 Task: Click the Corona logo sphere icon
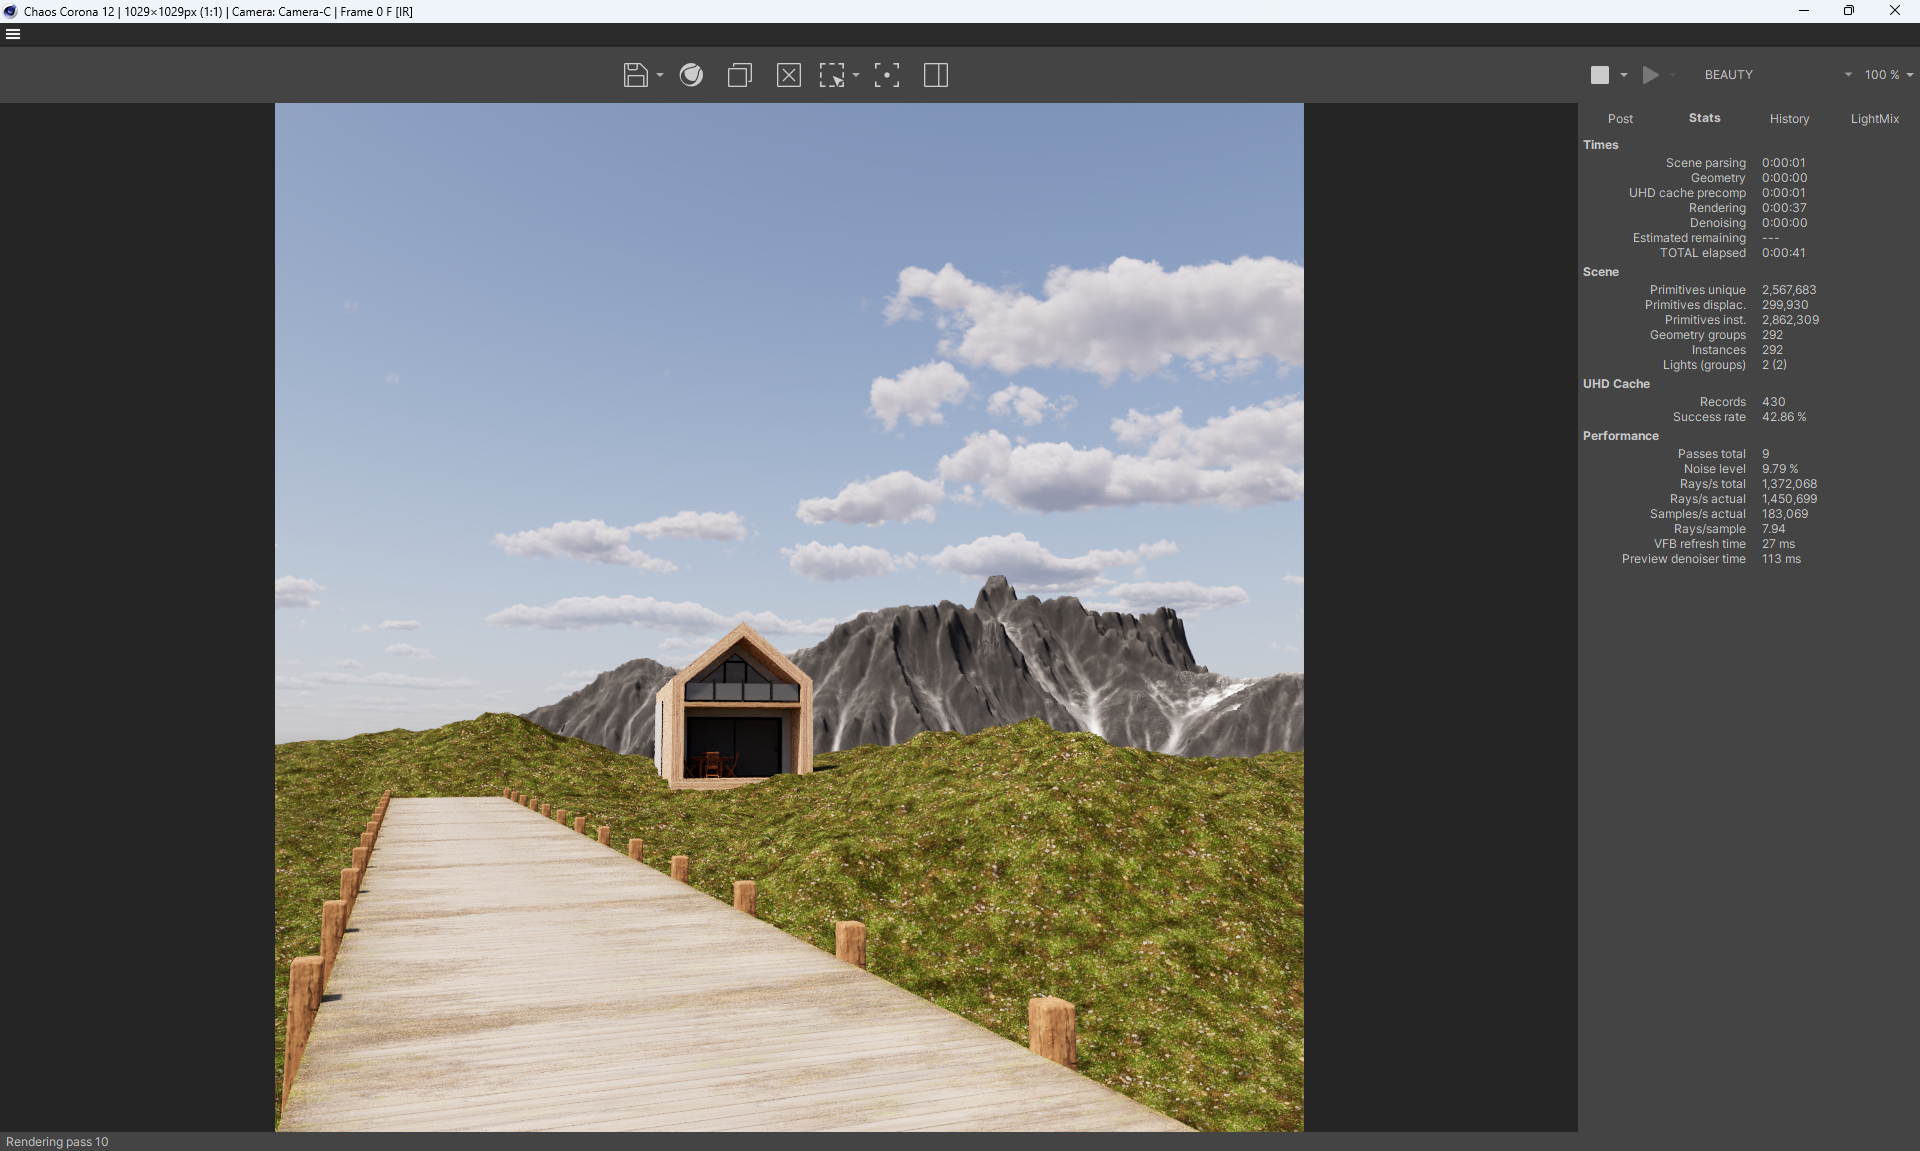(x=691, y=75)
